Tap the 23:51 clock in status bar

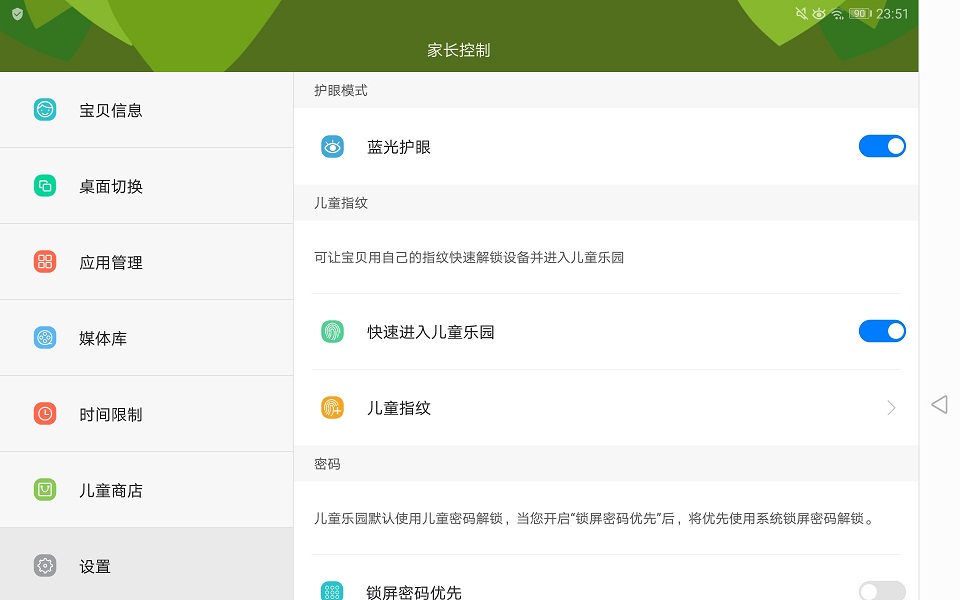tap(892, 13)
